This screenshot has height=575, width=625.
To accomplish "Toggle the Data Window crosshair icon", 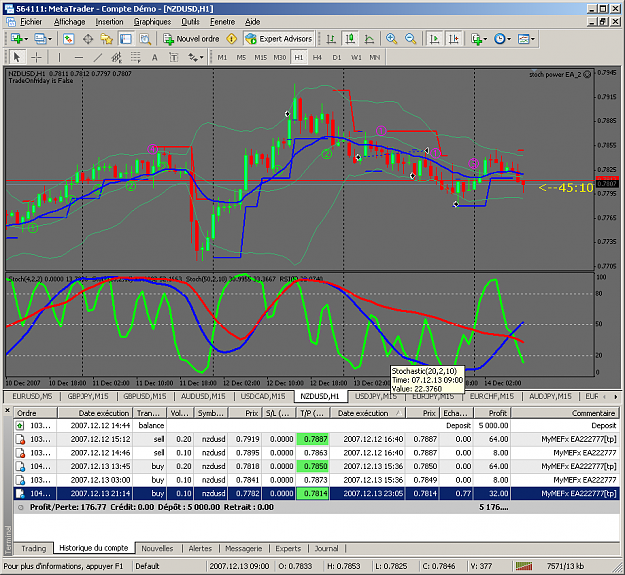I will (88, 39).
